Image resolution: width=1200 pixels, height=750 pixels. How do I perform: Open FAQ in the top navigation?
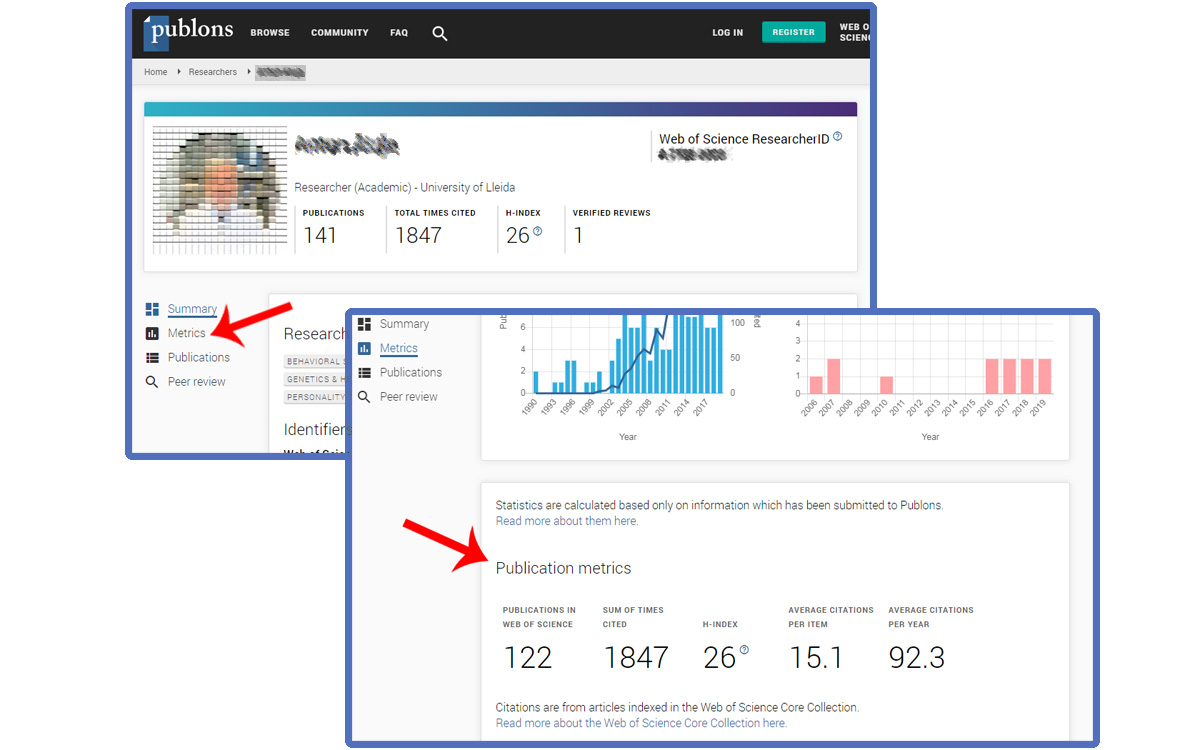click(x=399, y=33)
